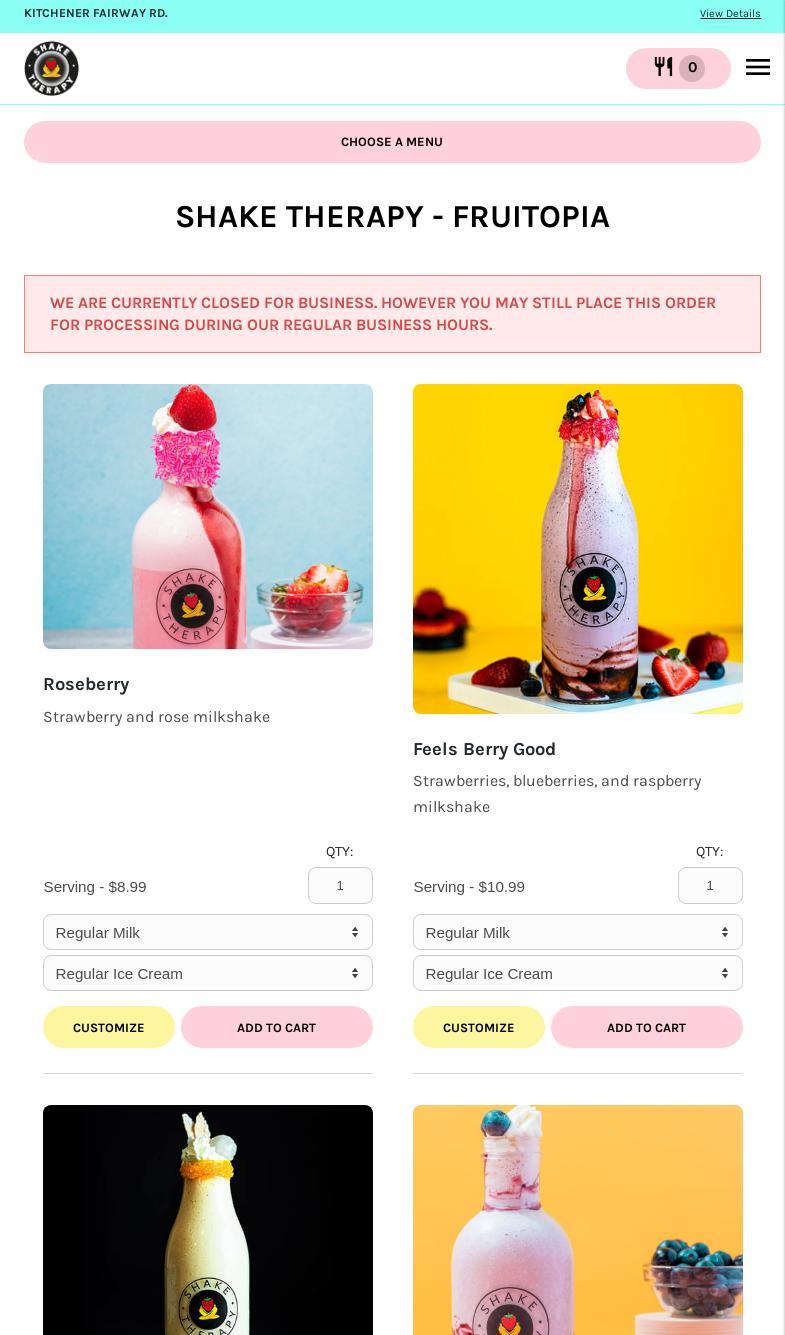Click the Roseberry milkshake photo

(x=208, y=516)
